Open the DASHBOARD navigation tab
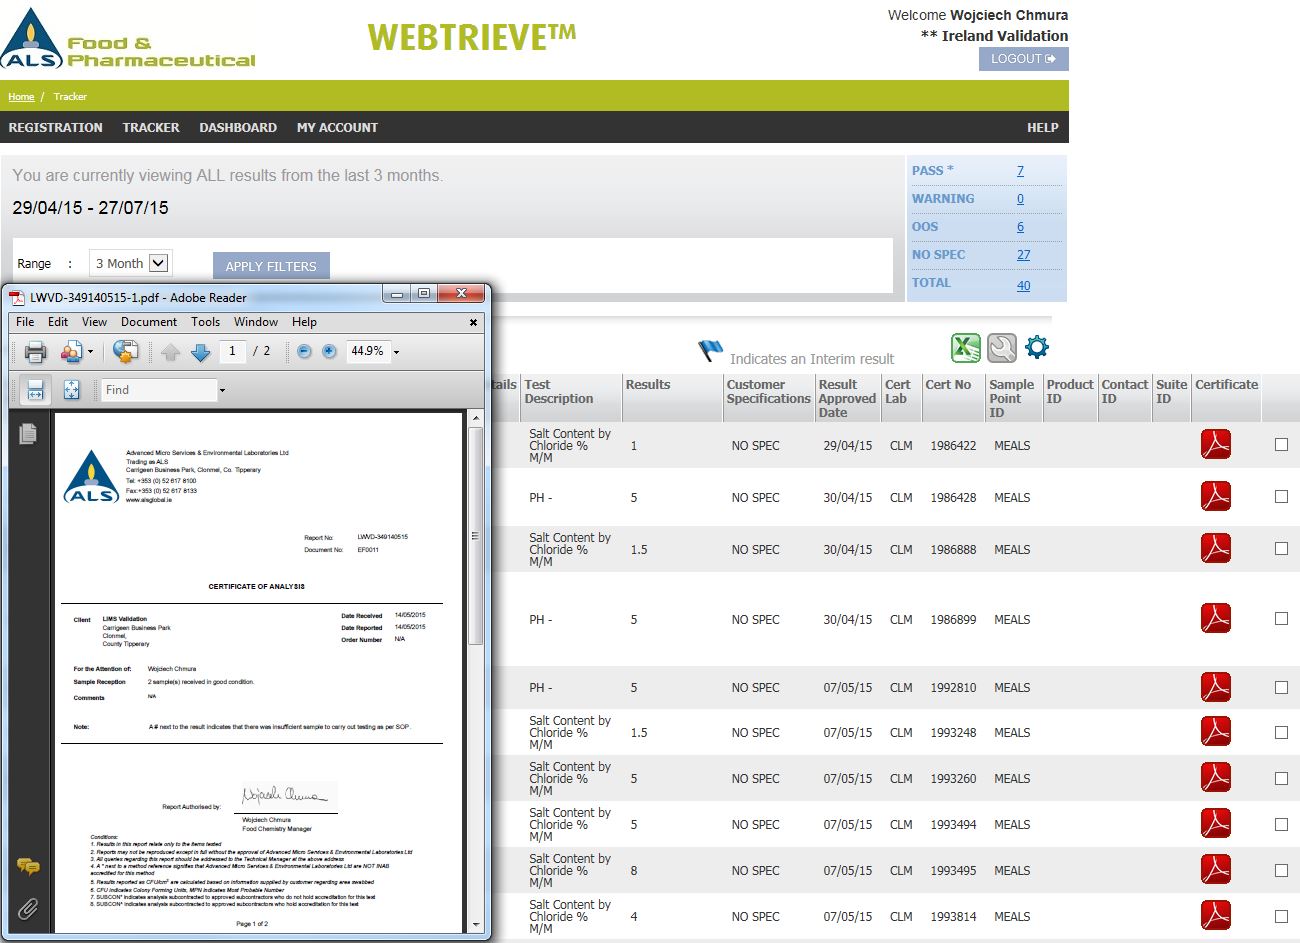 point(238,128)
